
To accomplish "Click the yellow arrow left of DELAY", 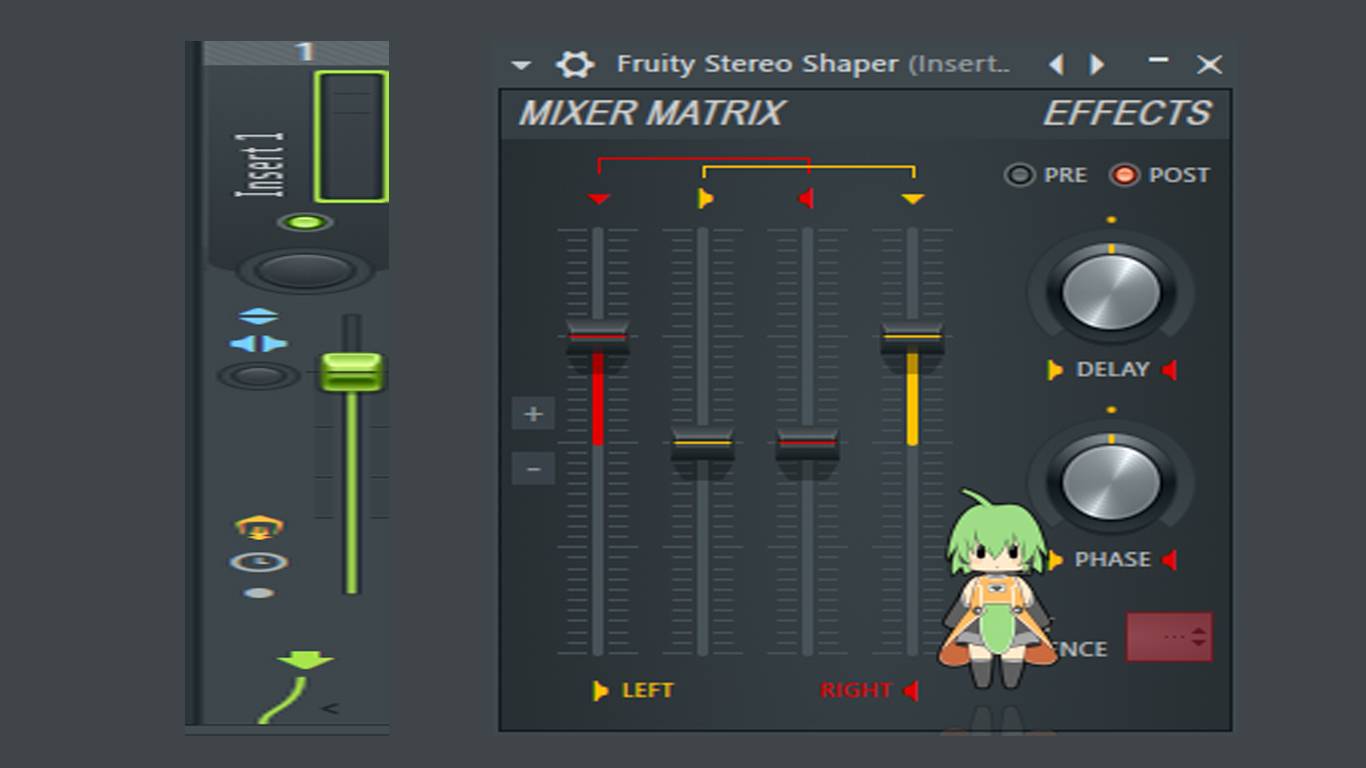I will 1054,370.
